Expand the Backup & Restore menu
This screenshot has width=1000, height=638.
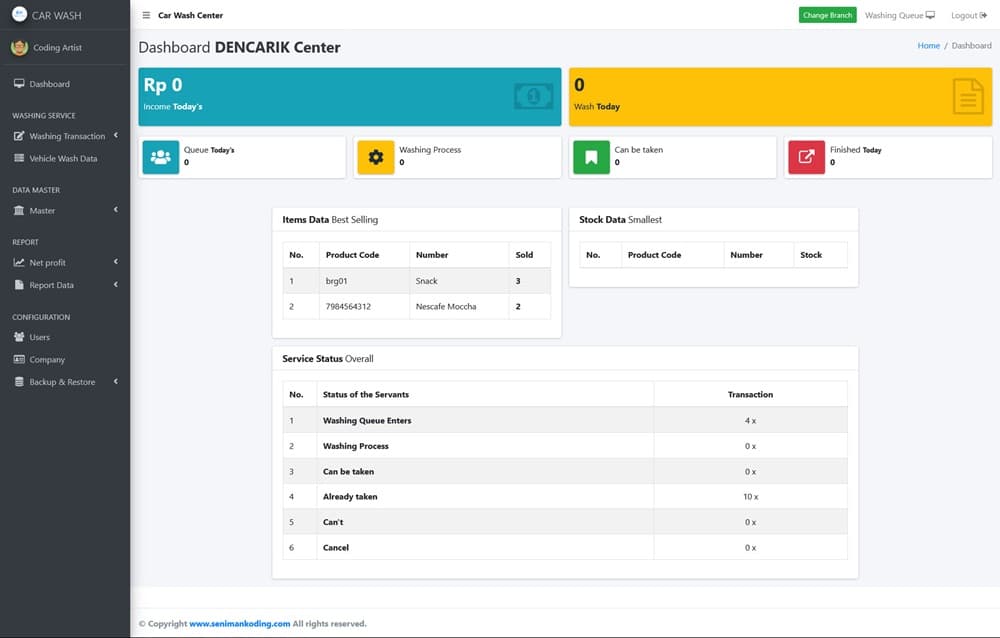[x=65, y=382]
